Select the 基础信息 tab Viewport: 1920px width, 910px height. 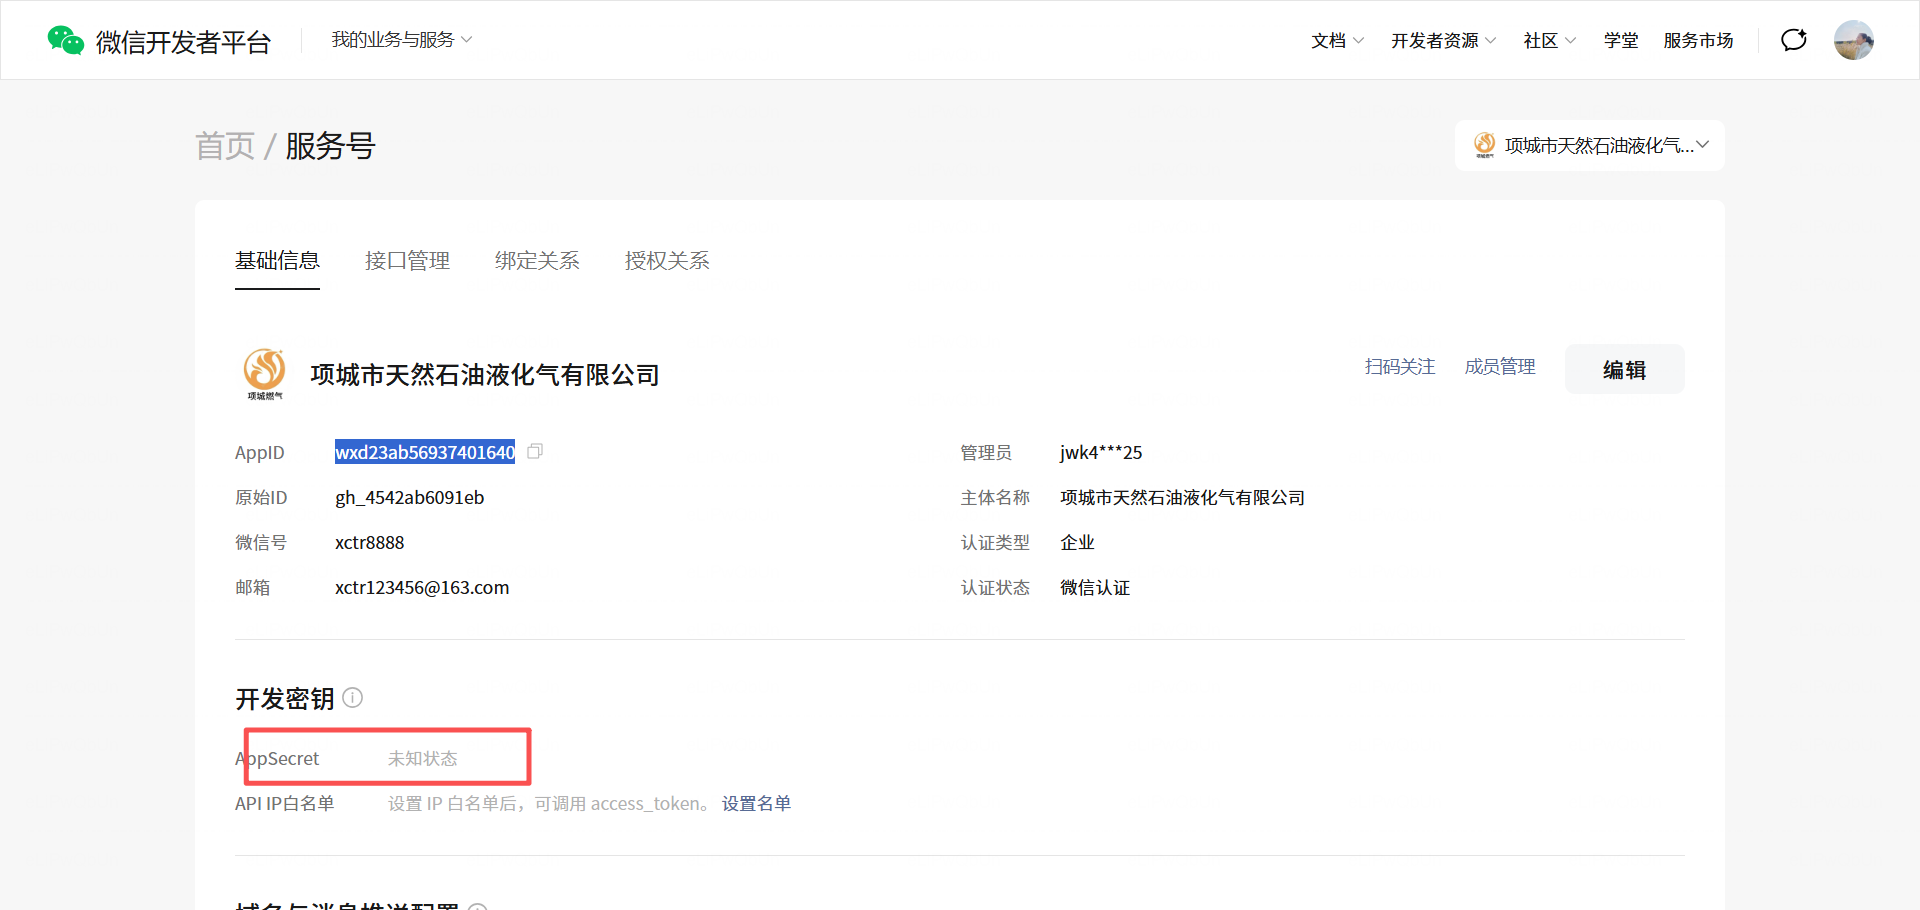pyautogui.click(x=277, y=261)
